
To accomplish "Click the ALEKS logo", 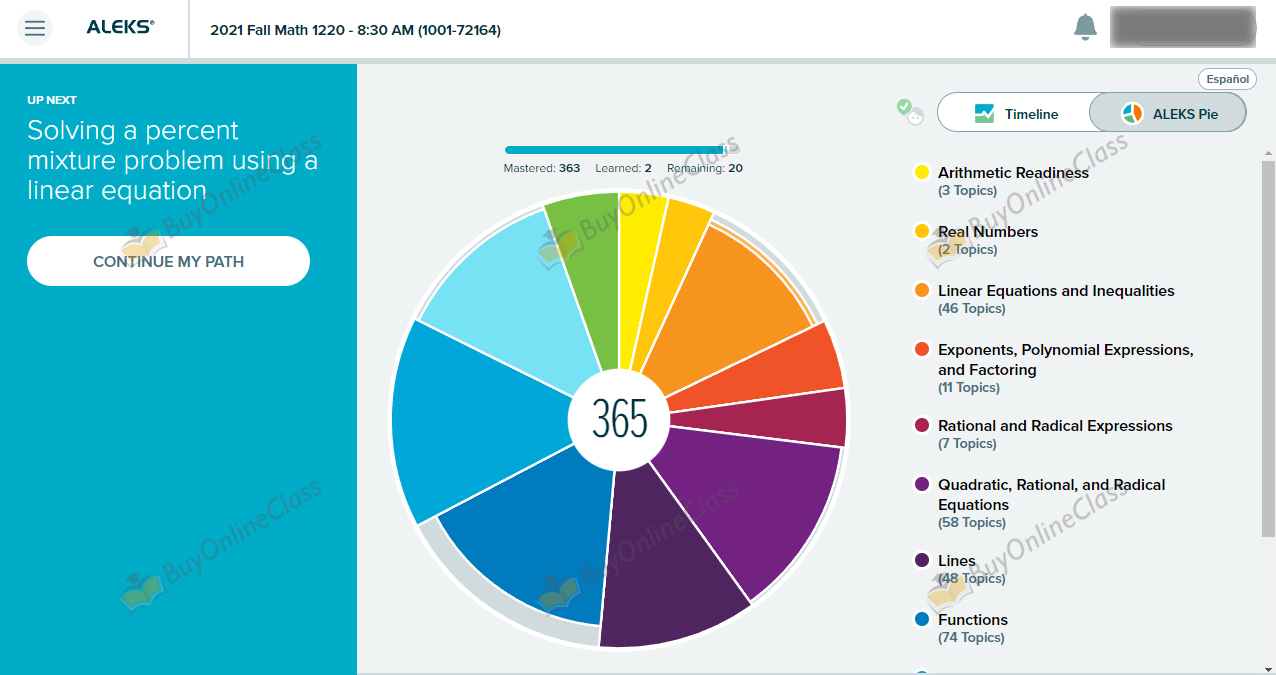I will [120, 28].
